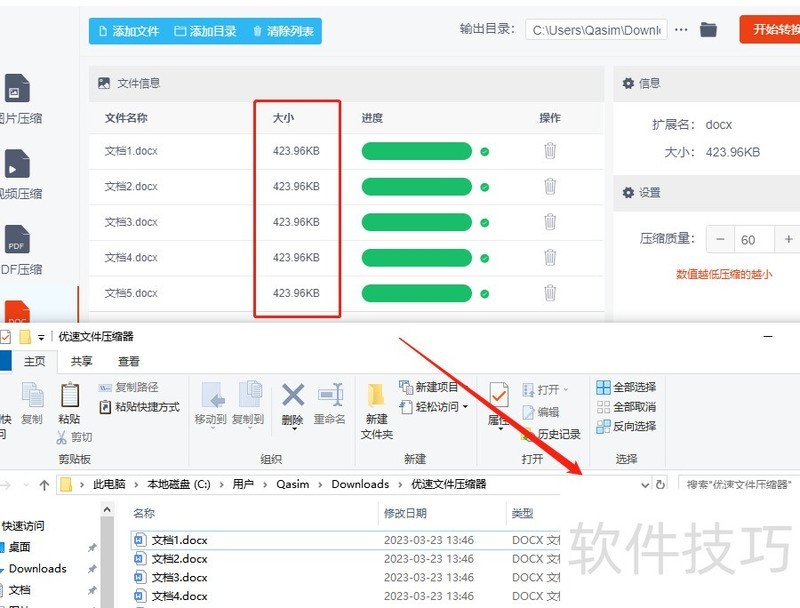Select 视频压缩 sidebar icon
The image size is (800, 608).
tap(17, 164)
